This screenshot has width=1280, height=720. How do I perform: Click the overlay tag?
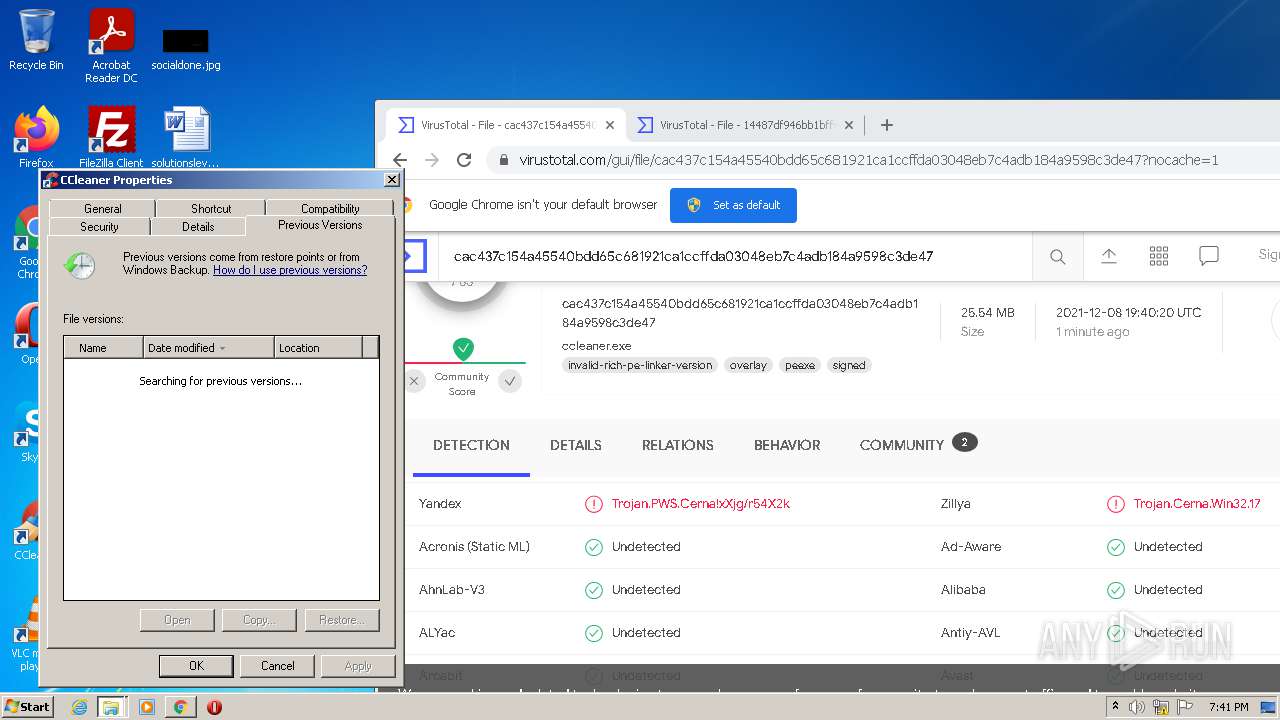[748, 365]
